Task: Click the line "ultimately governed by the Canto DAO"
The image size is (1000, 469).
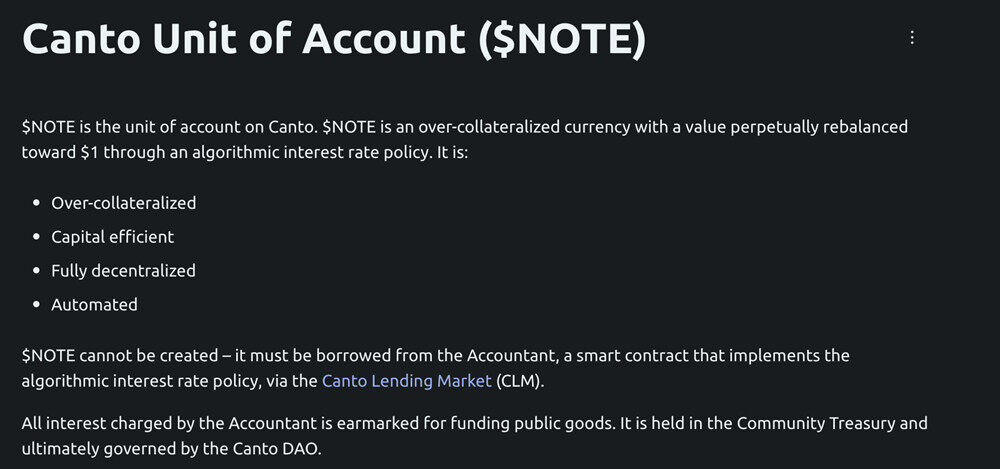Action: pos(171,449)
